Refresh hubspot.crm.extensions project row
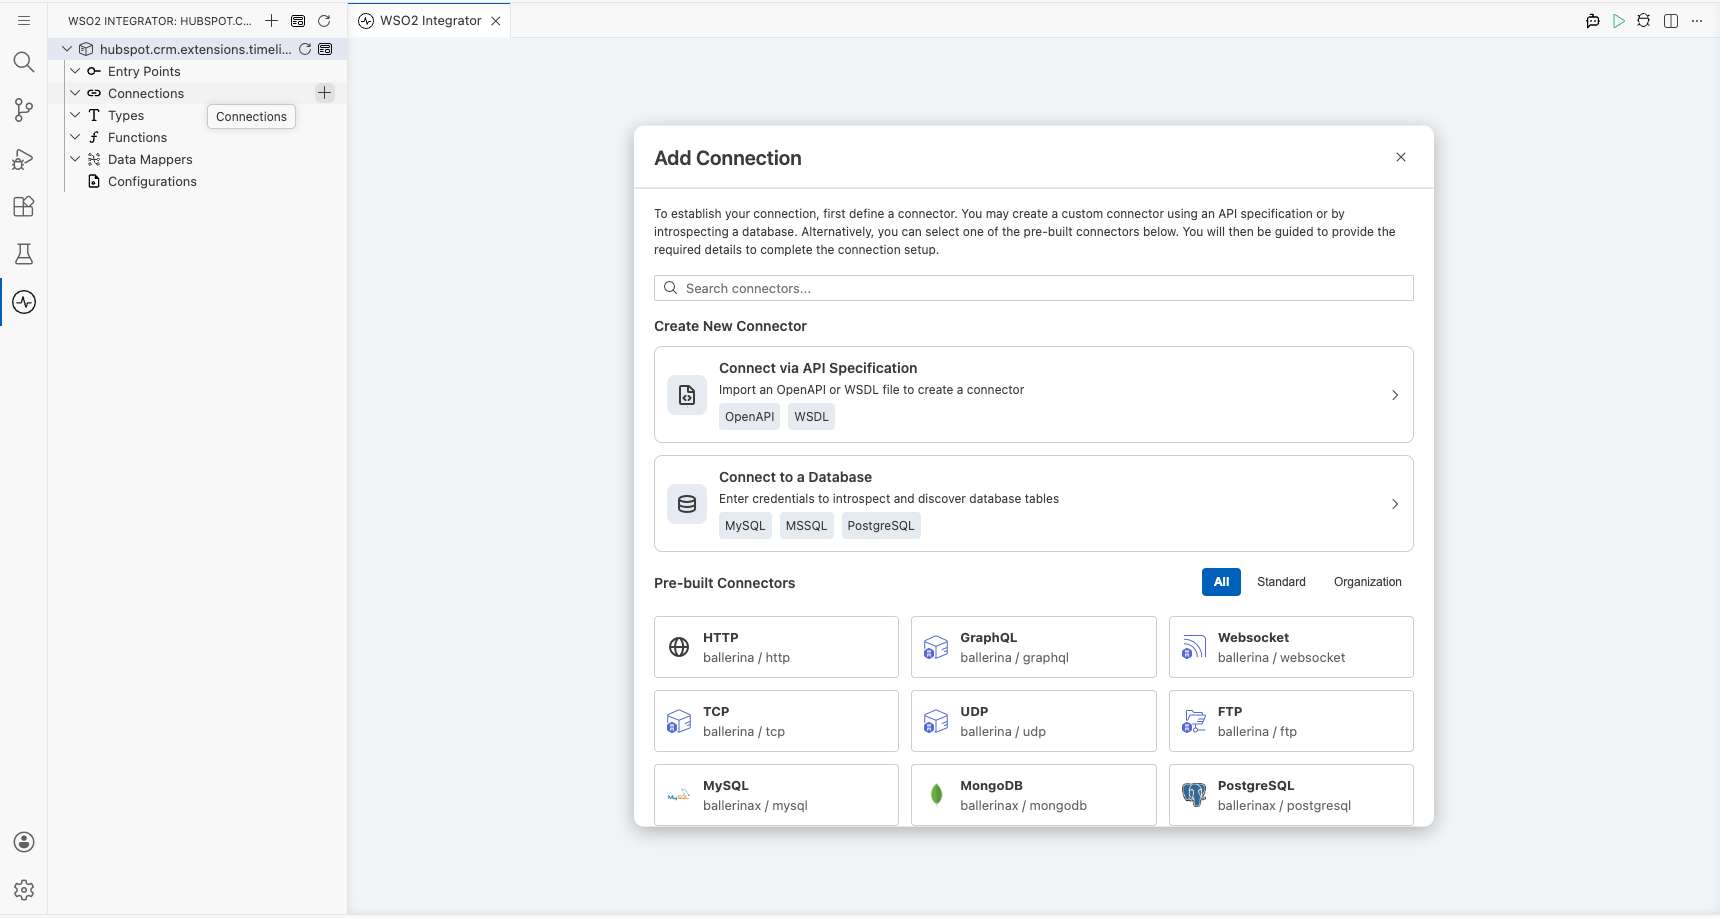Screen dimensions: 1720x918 (305, 49)
